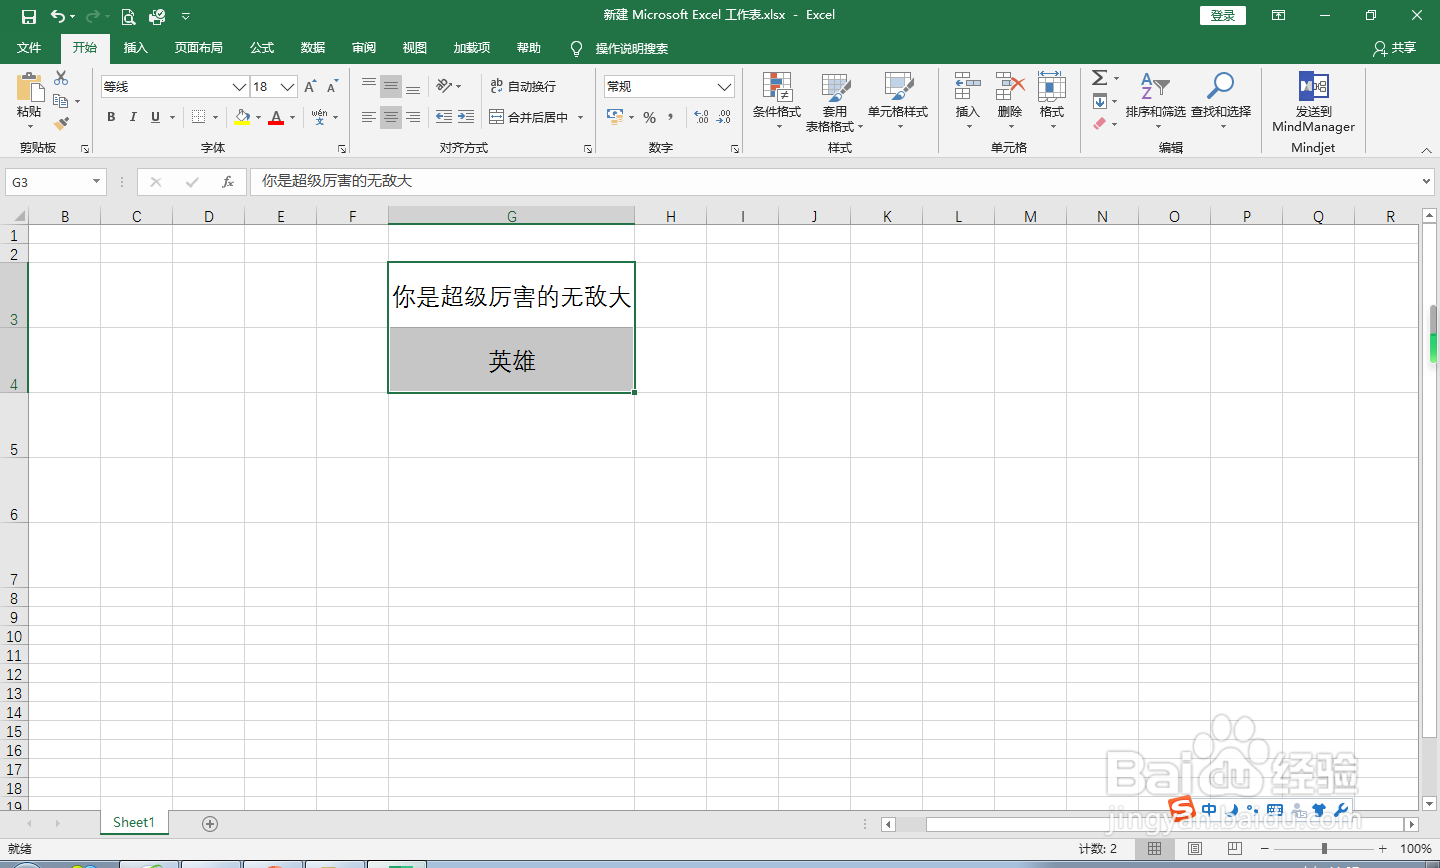Toggle bottom align for cells
The image size is (1440, 868).
413,86
